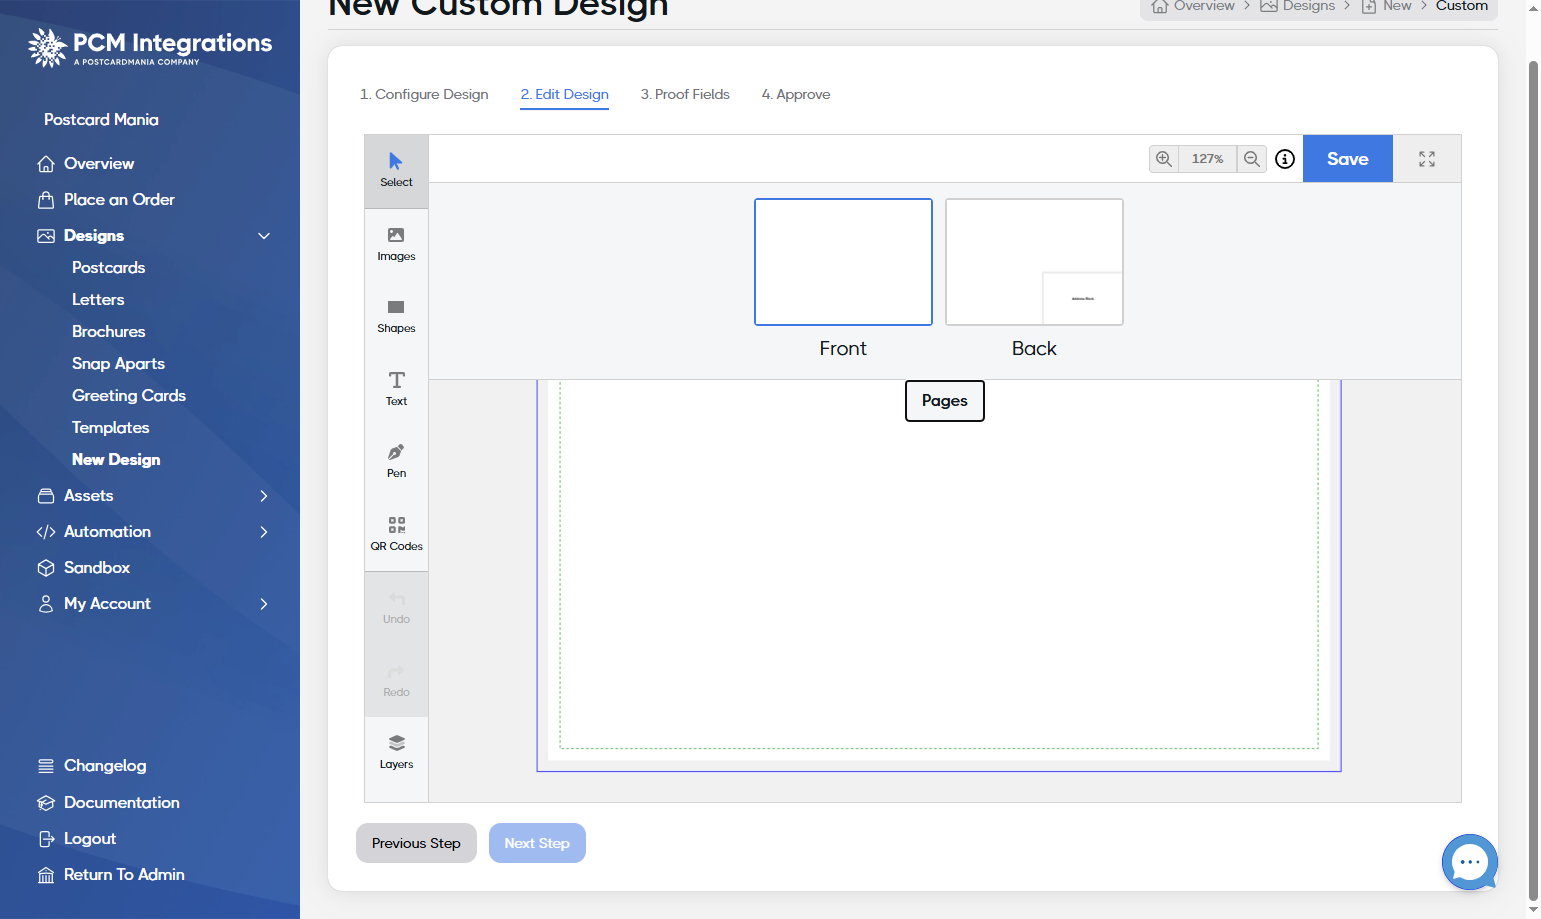Open the QR Codes tool
Screen dimensions: 1541x919
click(x=396, y=534)
